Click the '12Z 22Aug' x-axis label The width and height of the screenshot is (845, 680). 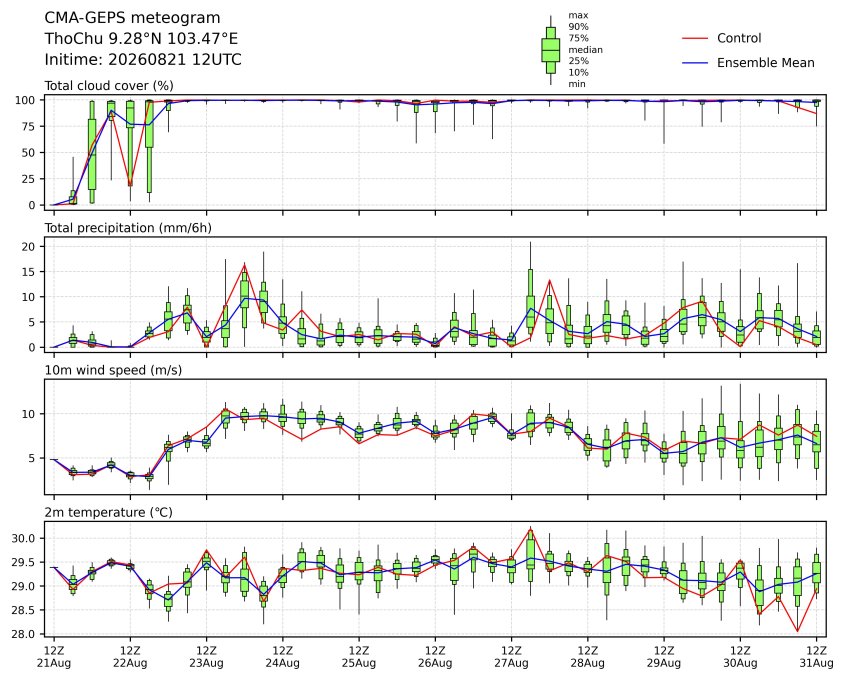pos(130,657)
